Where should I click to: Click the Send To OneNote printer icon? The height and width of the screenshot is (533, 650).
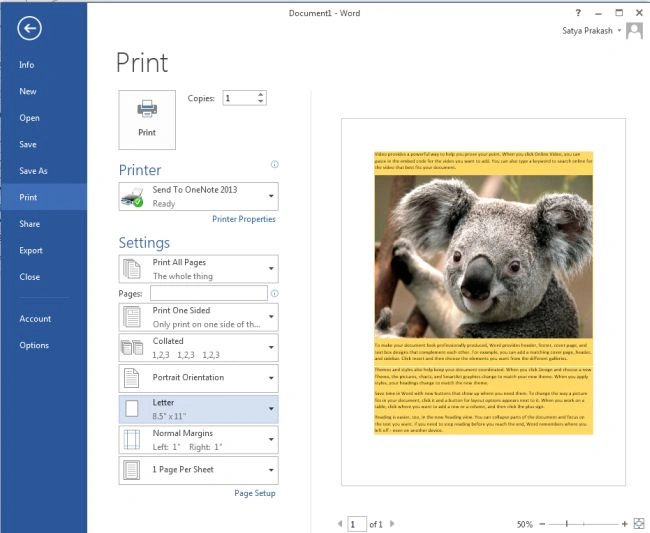pos(132,197)
